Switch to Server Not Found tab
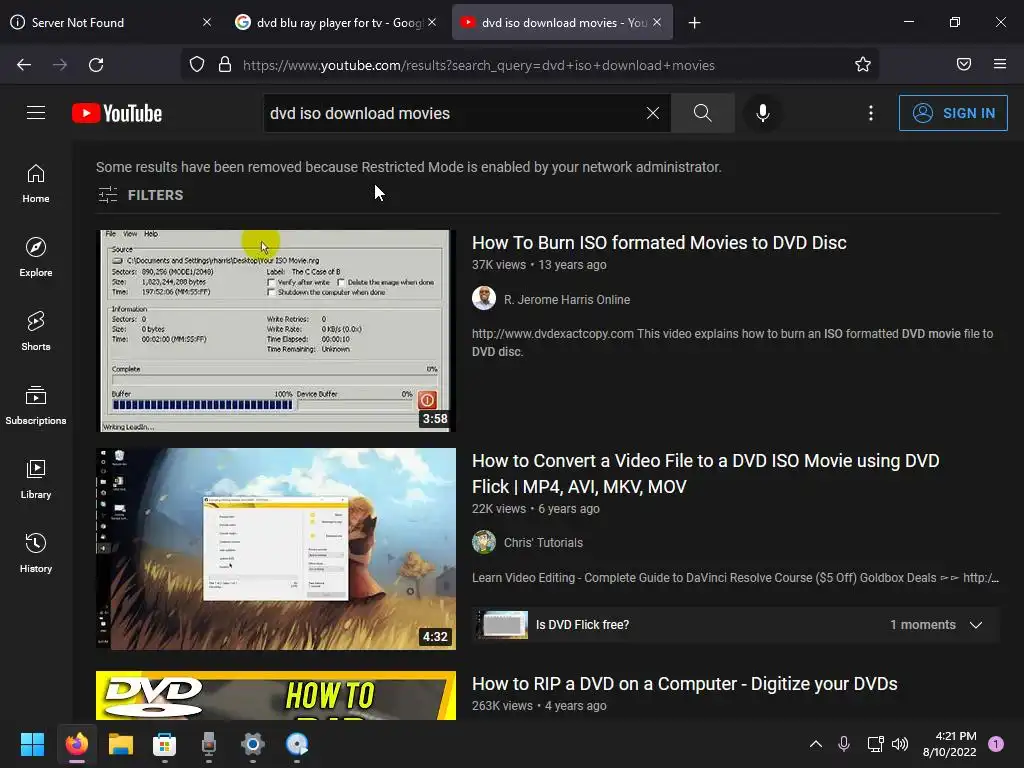Image resolution: width=1024 pixels, height=768 pixels. [103, 23]
